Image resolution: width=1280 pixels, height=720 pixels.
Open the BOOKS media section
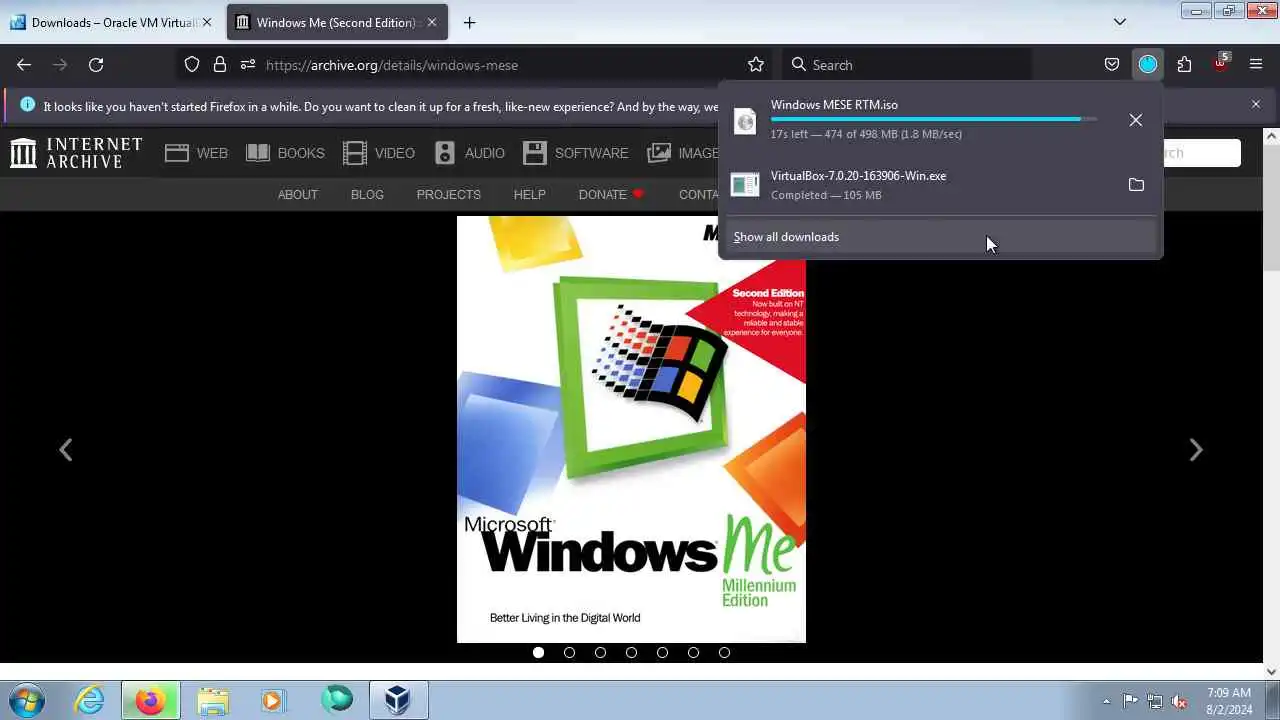(x=286, y=153)
